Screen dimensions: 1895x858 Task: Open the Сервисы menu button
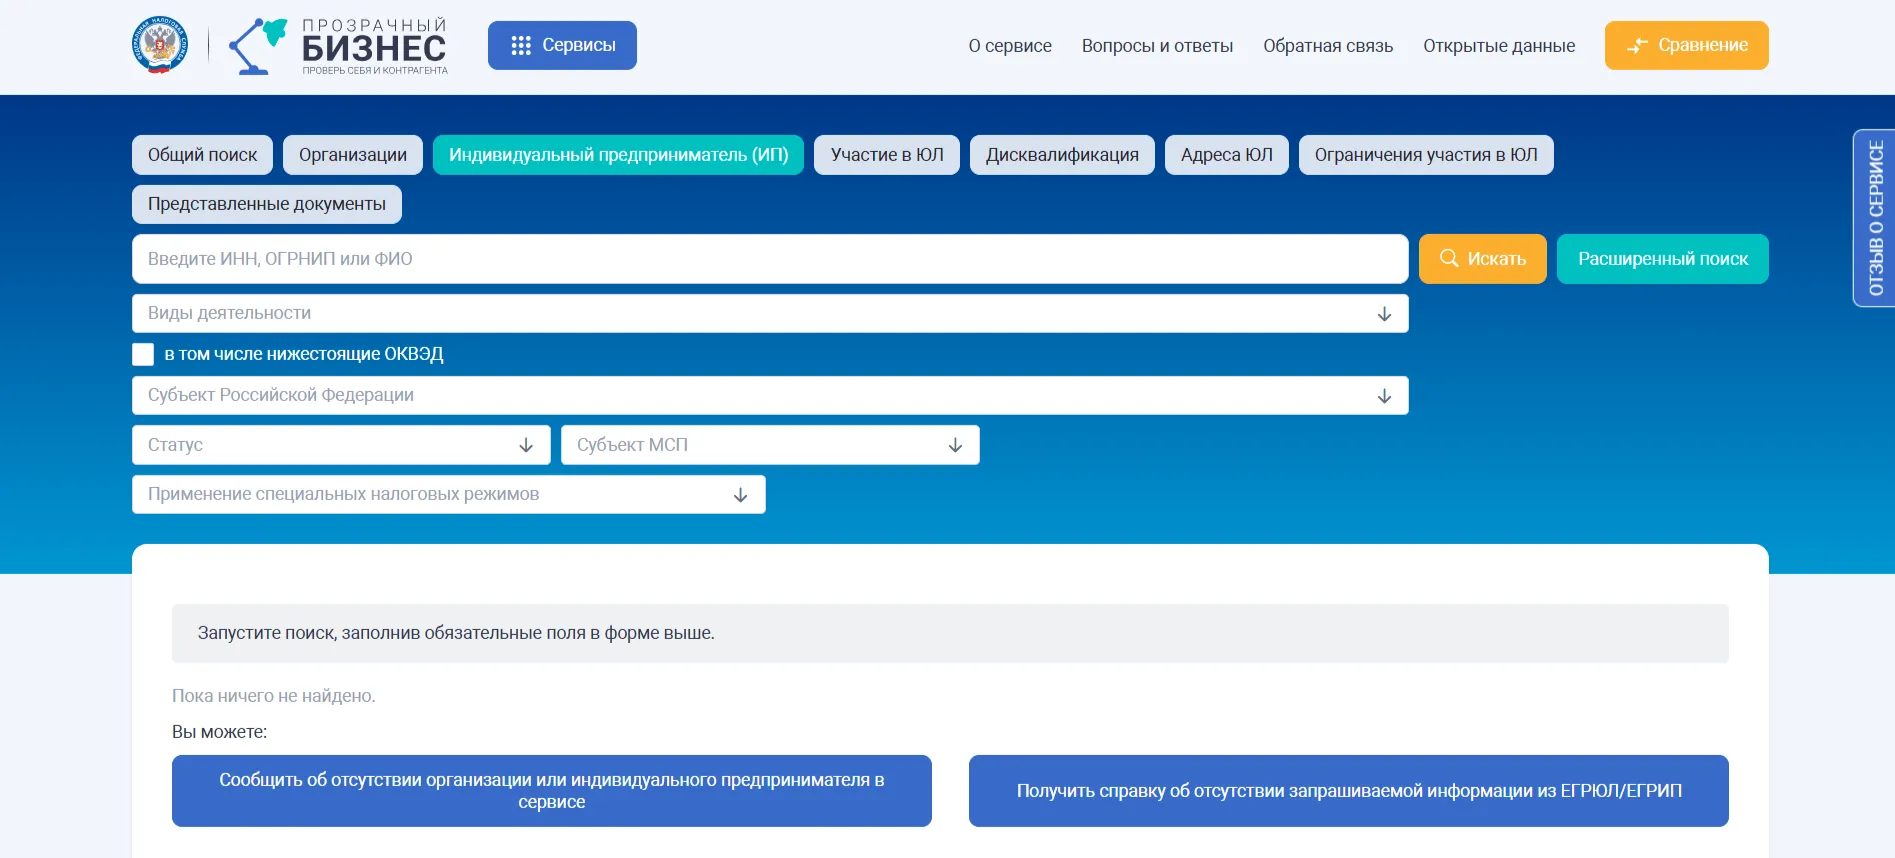click(x=562, y=45)
